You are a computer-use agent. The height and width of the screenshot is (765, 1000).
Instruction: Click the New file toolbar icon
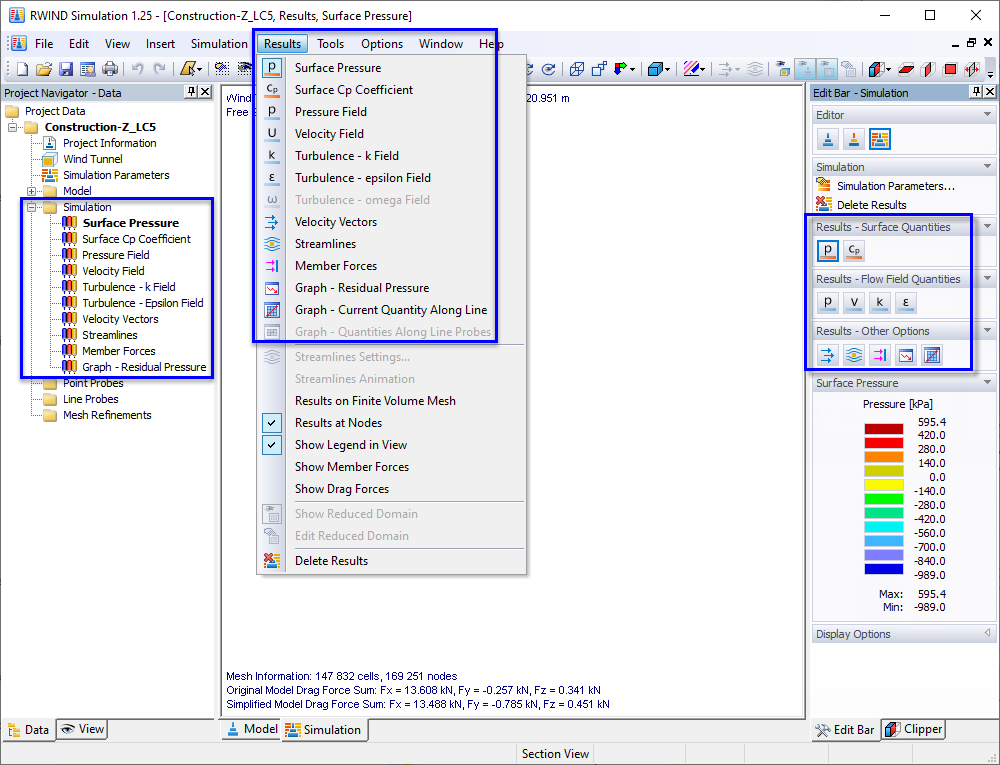(22, 69)
